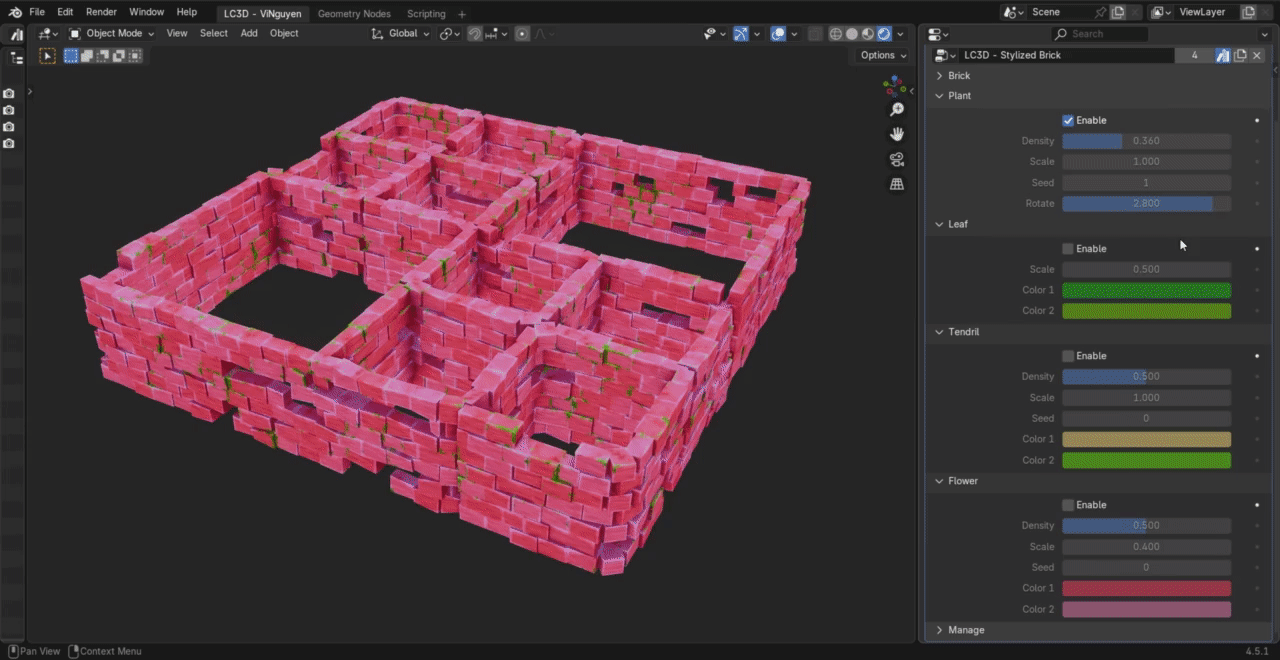The width and height of the screenshot is (1280, 660).
Task: Click the zoom magnifier viewport icon
Action: [x=897, y=109]
